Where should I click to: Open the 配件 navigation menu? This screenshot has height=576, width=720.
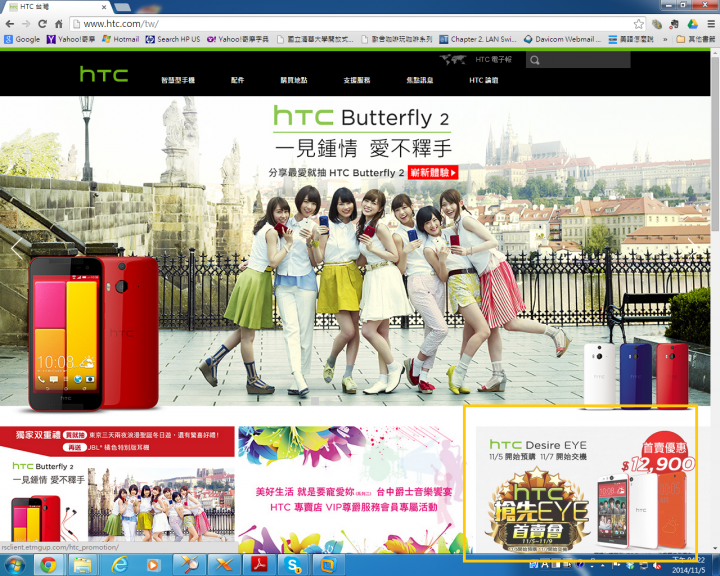coord(237,80)
